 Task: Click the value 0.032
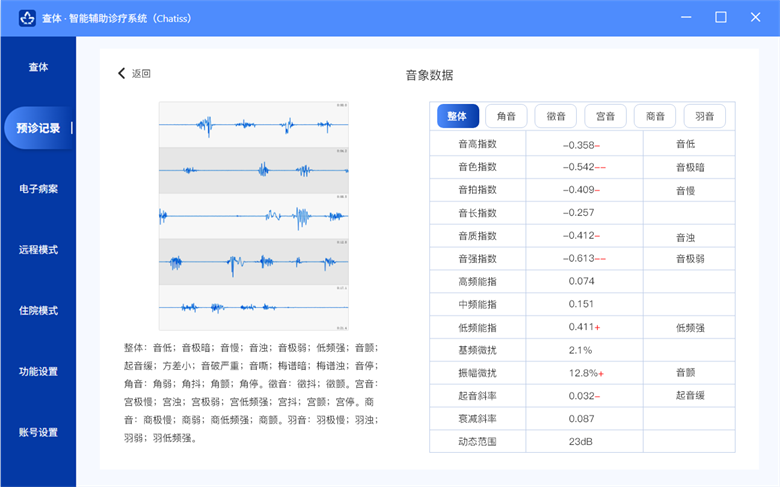(582, 396)
